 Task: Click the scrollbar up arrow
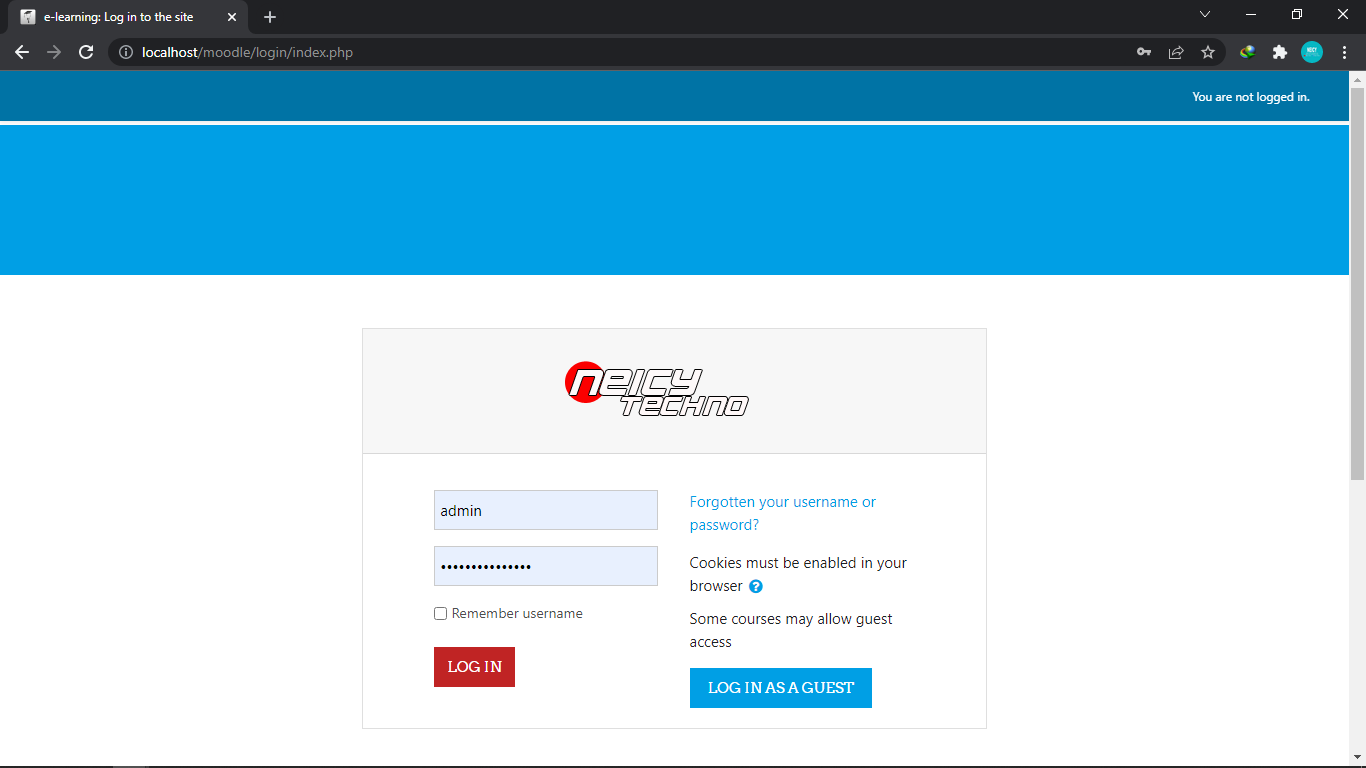pos(1357,79)
